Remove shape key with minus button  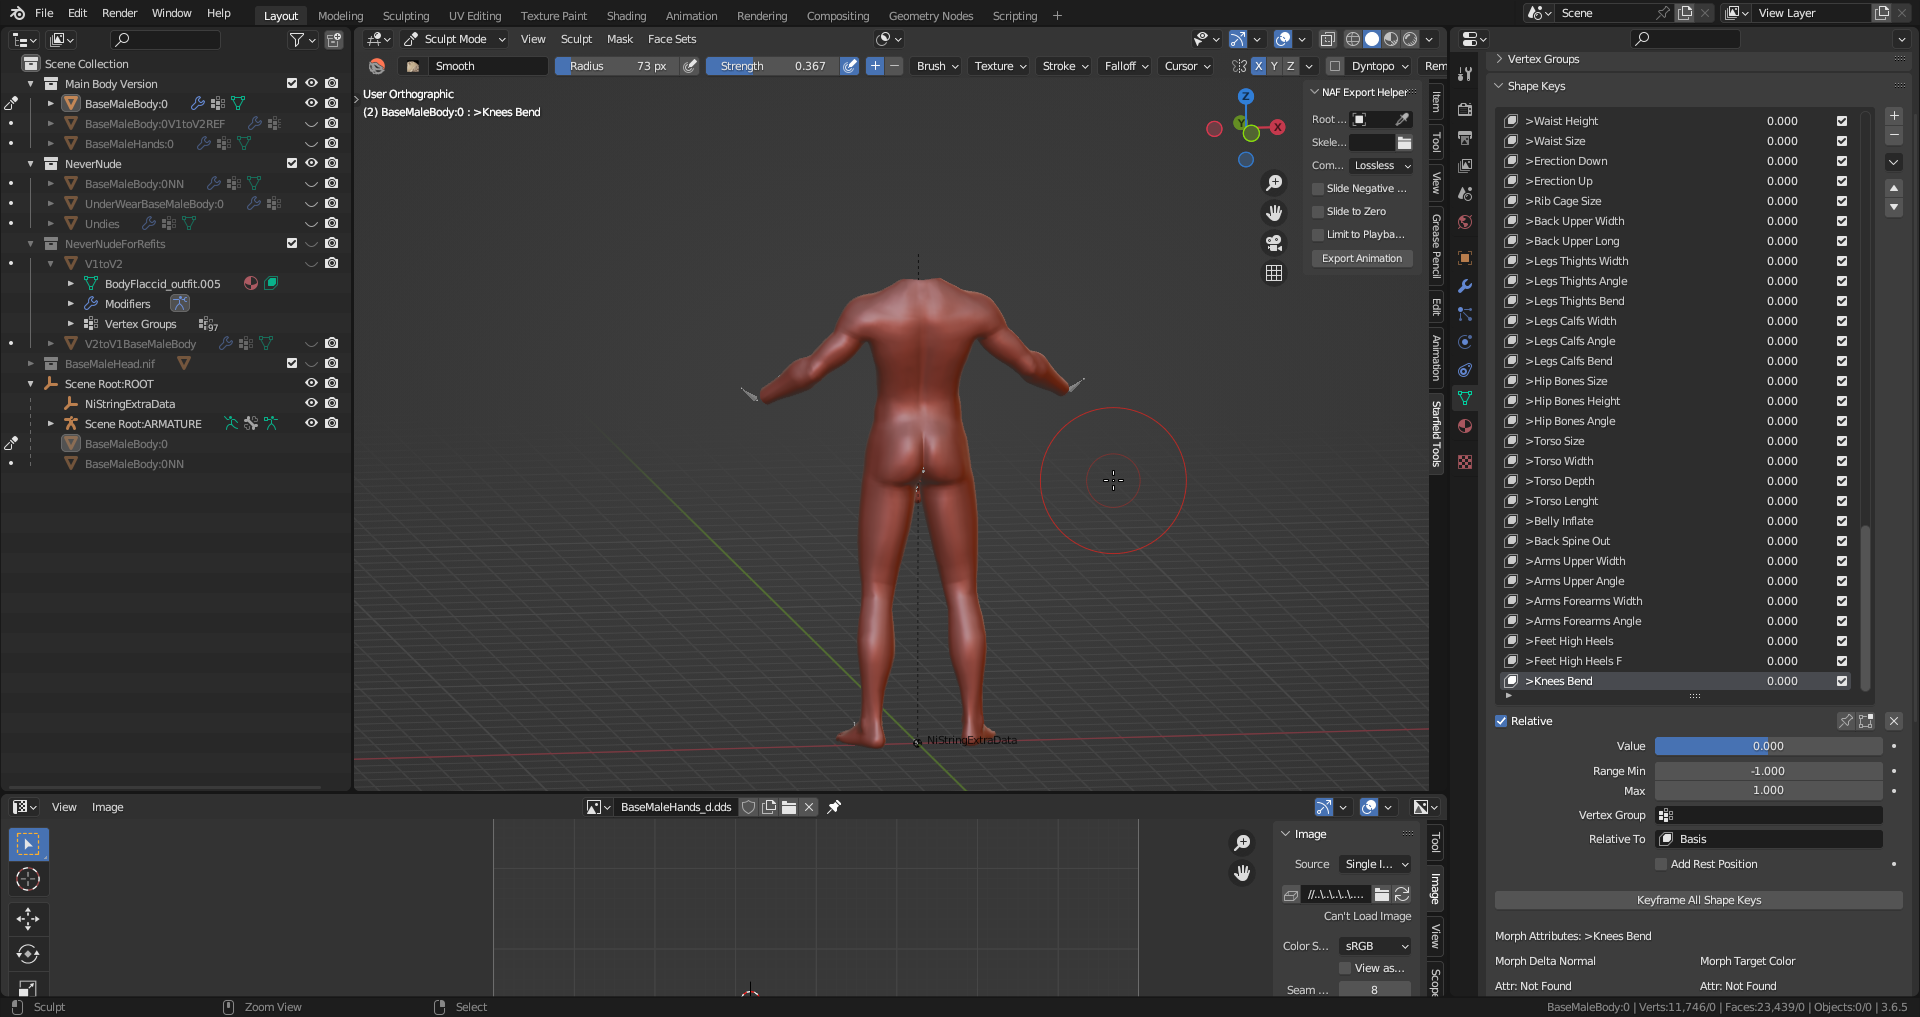(x=1894, y=135)
